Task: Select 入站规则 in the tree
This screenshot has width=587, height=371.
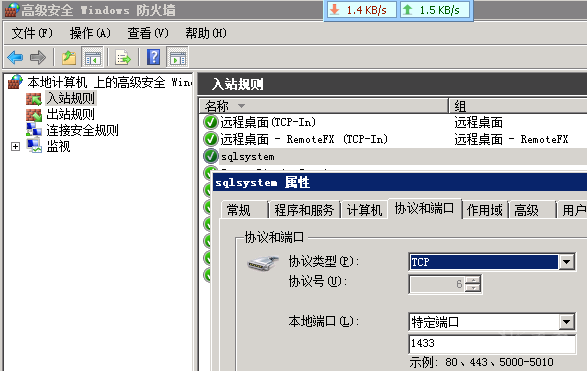Action: 71,98
